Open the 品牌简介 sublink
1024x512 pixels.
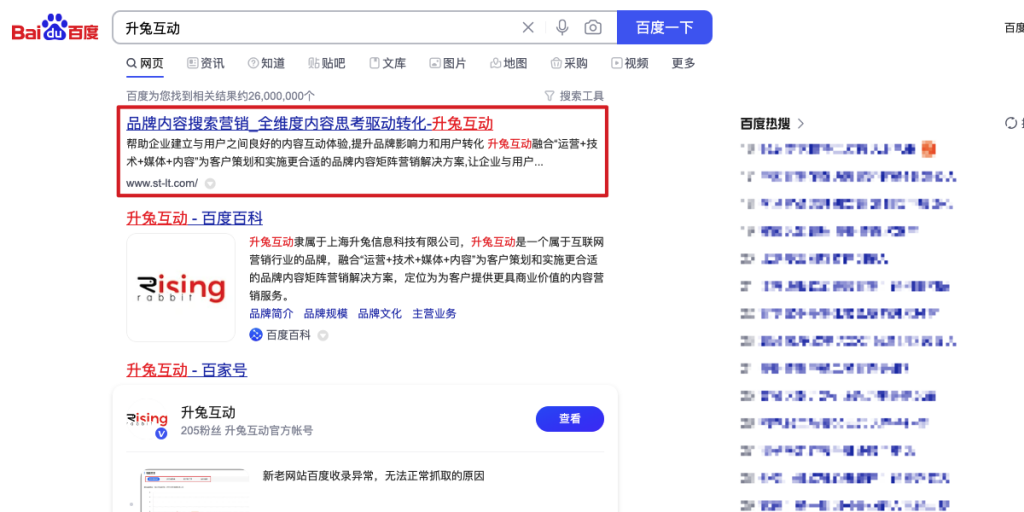(271, 313)
